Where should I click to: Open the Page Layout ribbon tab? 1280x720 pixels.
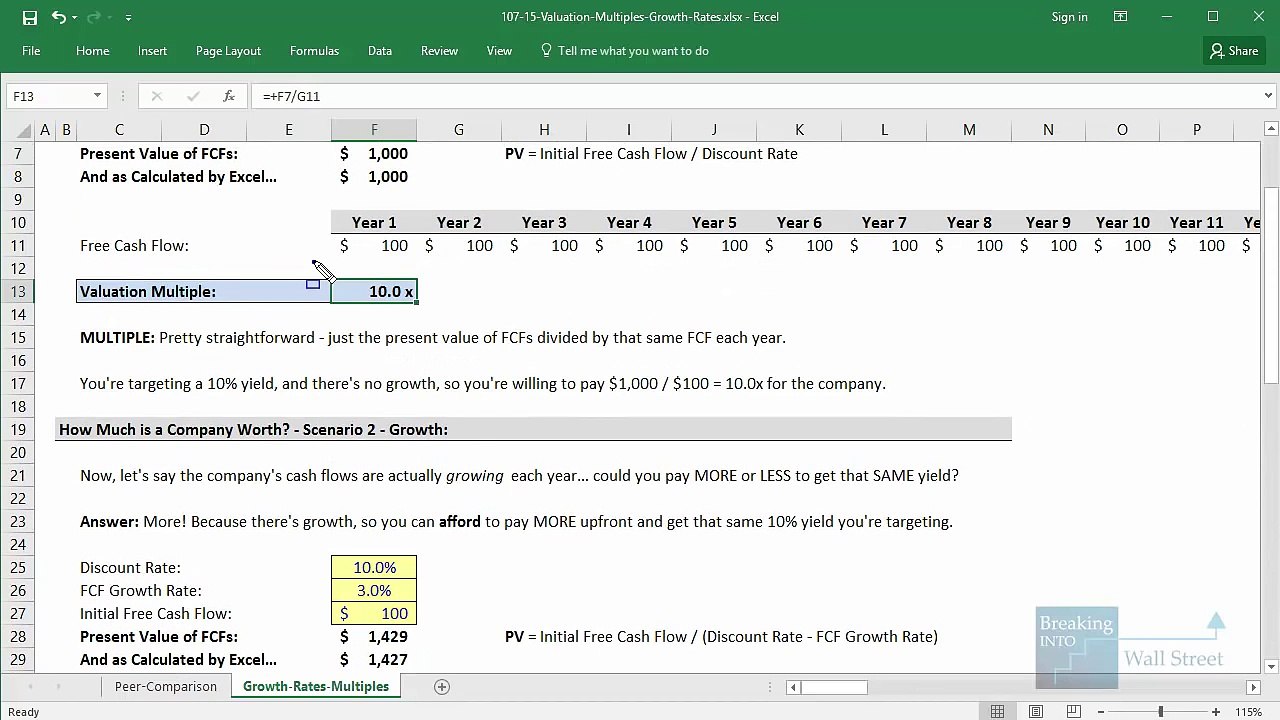tap(228, 51)
